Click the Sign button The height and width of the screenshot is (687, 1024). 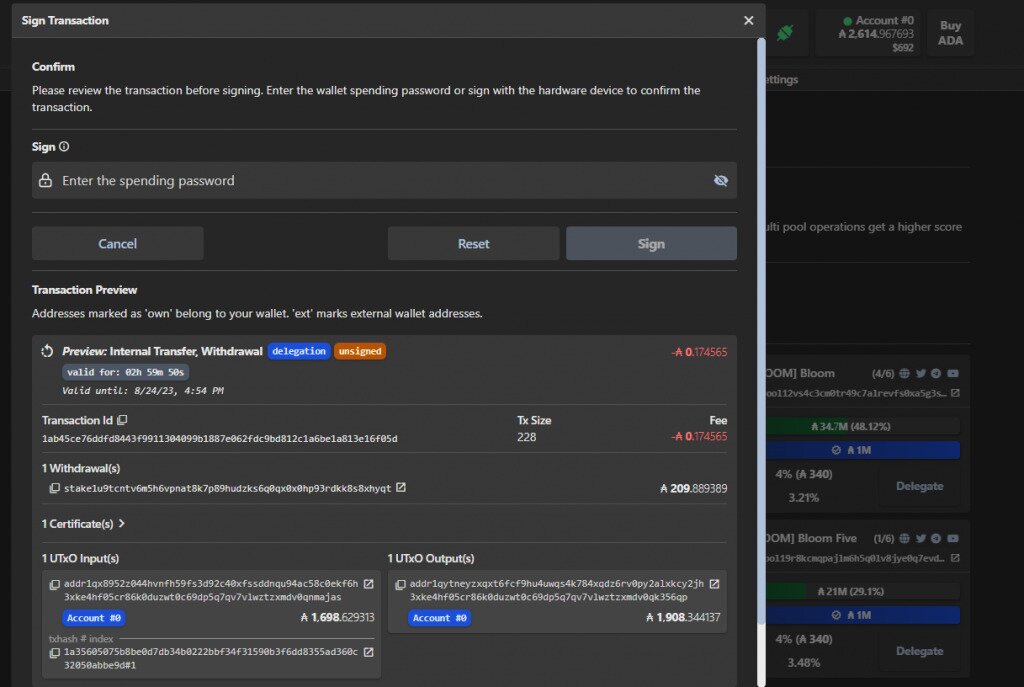click(x=651, y=244)
